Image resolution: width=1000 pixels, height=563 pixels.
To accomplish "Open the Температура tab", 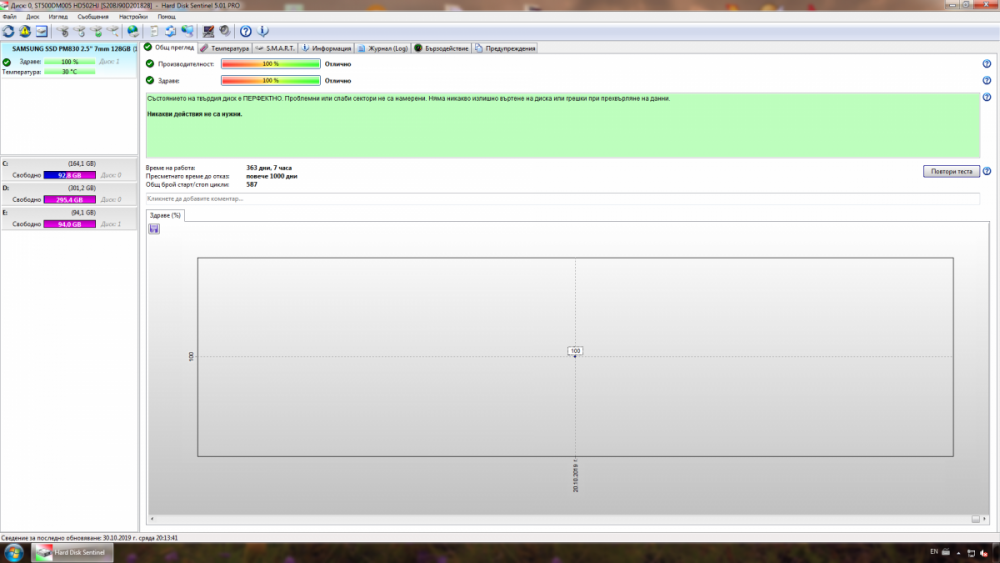I will point(225,48).
